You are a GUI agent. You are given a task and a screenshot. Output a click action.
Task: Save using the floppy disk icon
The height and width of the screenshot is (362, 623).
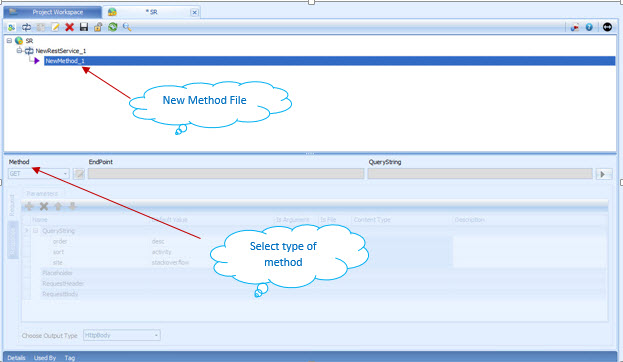coord(84,27)
